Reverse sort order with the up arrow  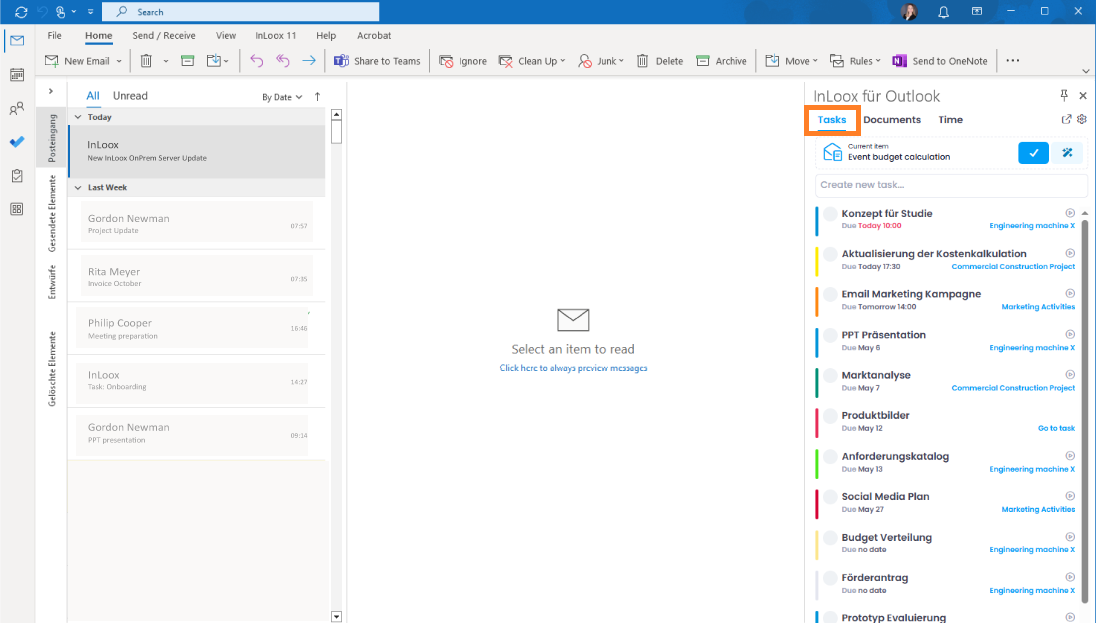(x=317, y=96)
